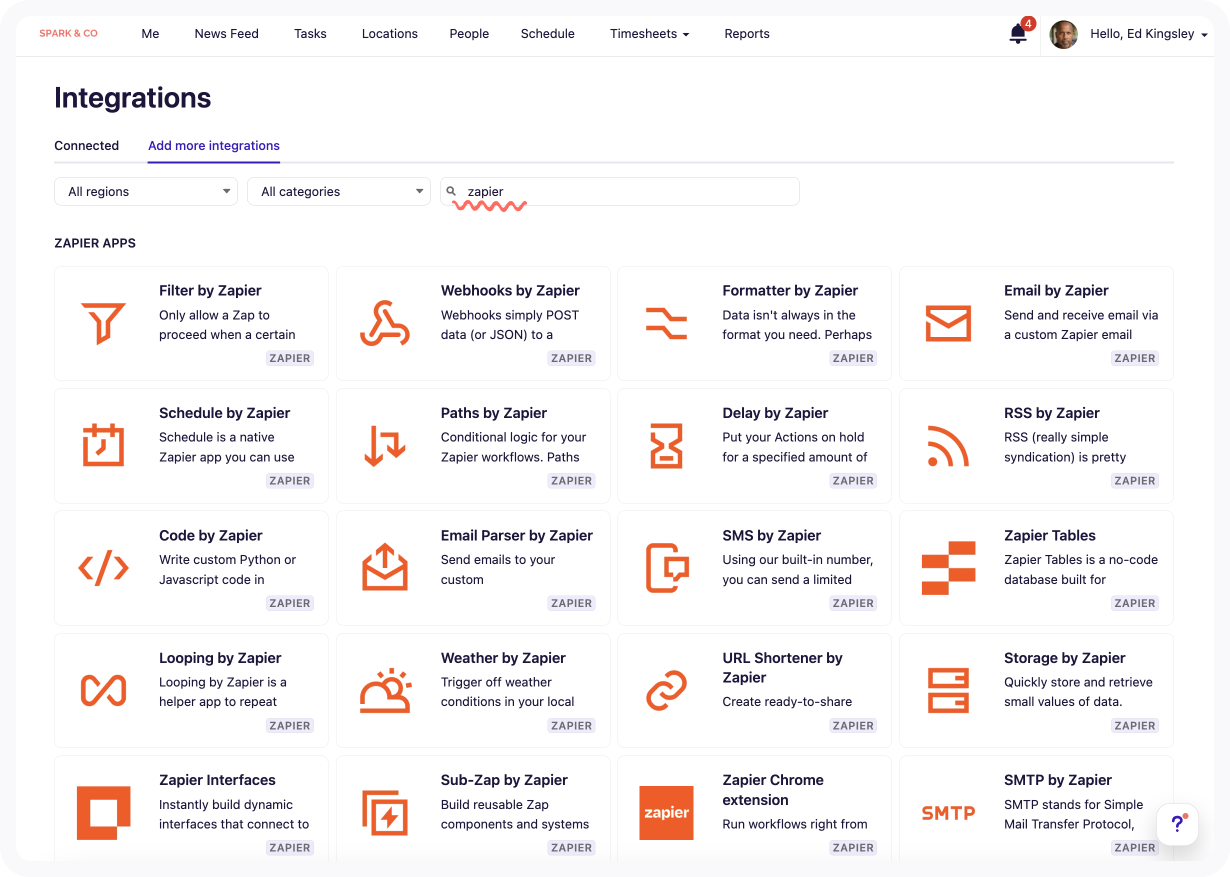The image size is (1230, 877).
Task: Click the Sub-Zap by Zapier lightning icon
Action: point(385,813)
